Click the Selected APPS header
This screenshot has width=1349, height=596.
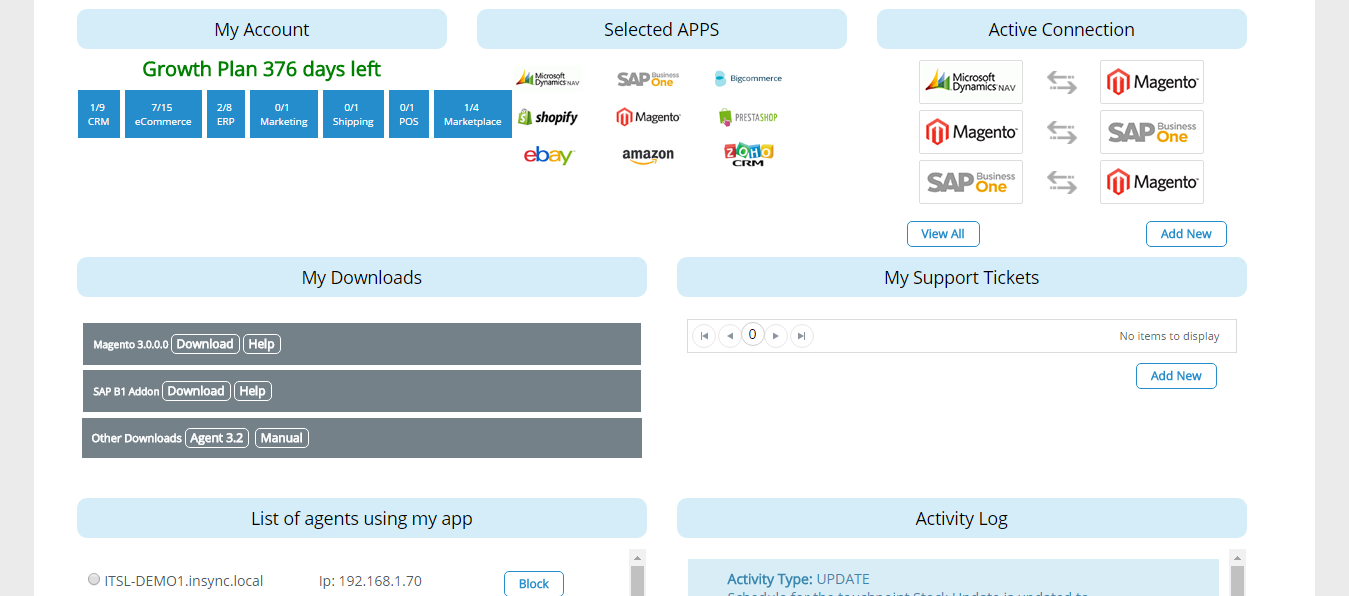click(662, 29)
